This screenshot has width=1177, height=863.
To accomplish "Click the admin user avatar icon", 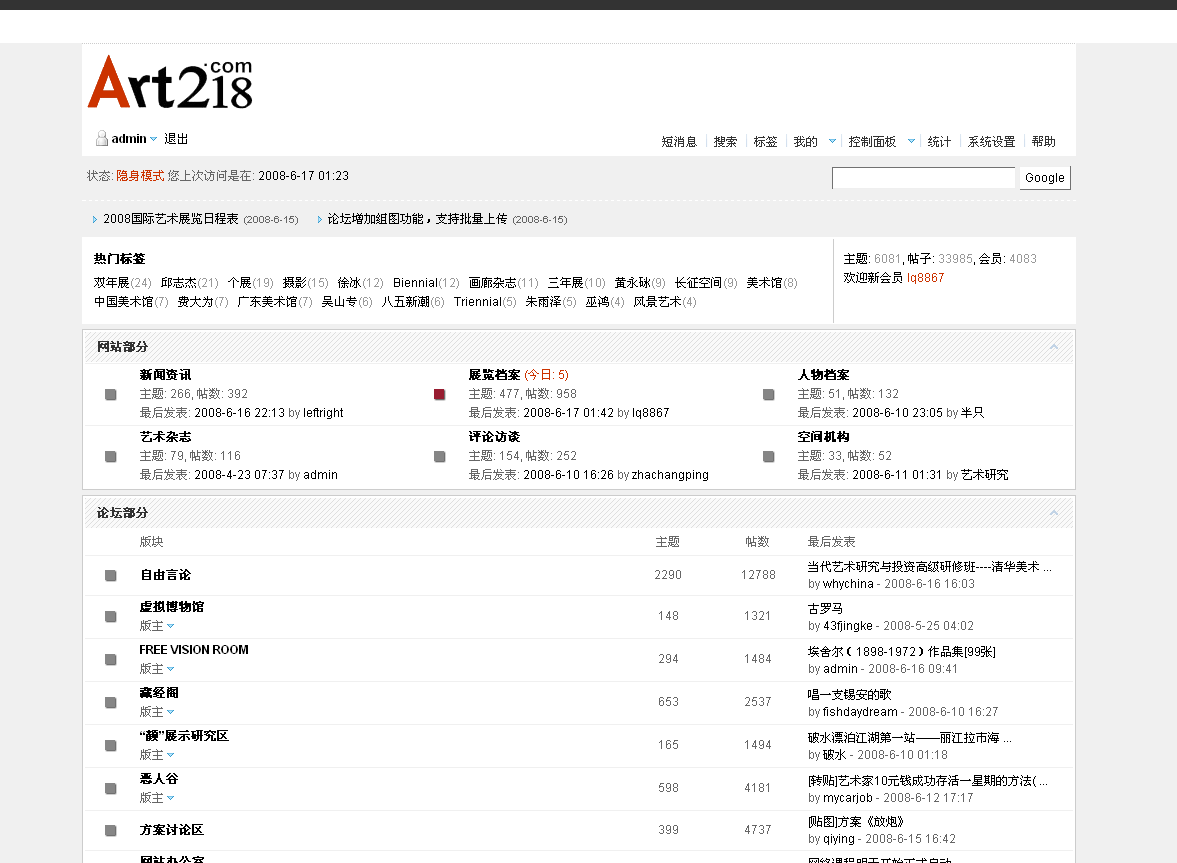I will click(x=101, y=139).
